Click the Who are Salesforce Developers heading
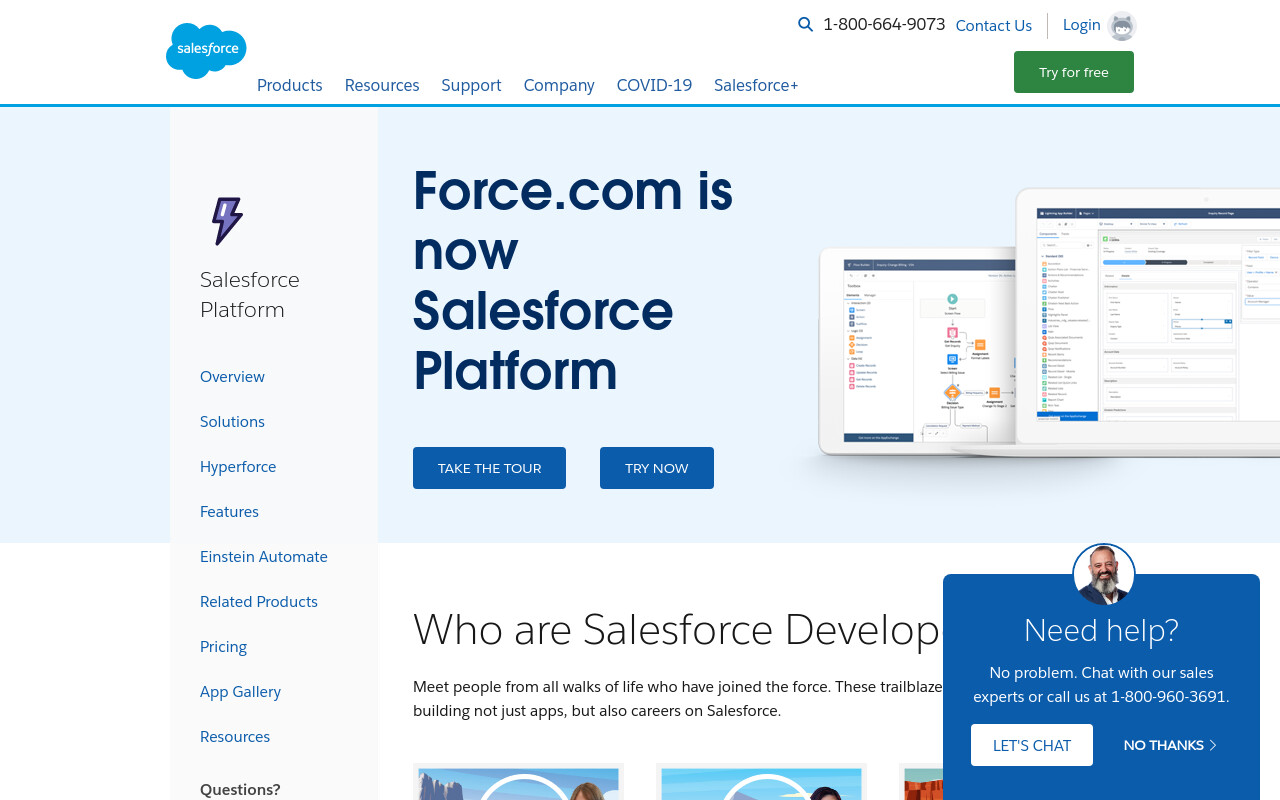This screenshot has height=800, width=1280. 677,630
